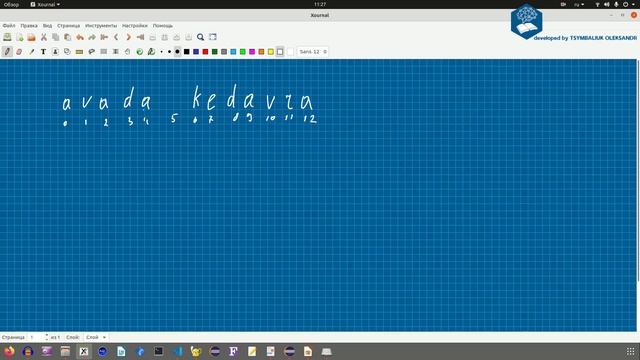Viewport: 640px width, 360px height.
Task: Undo the last stroke
Action: 80,37
